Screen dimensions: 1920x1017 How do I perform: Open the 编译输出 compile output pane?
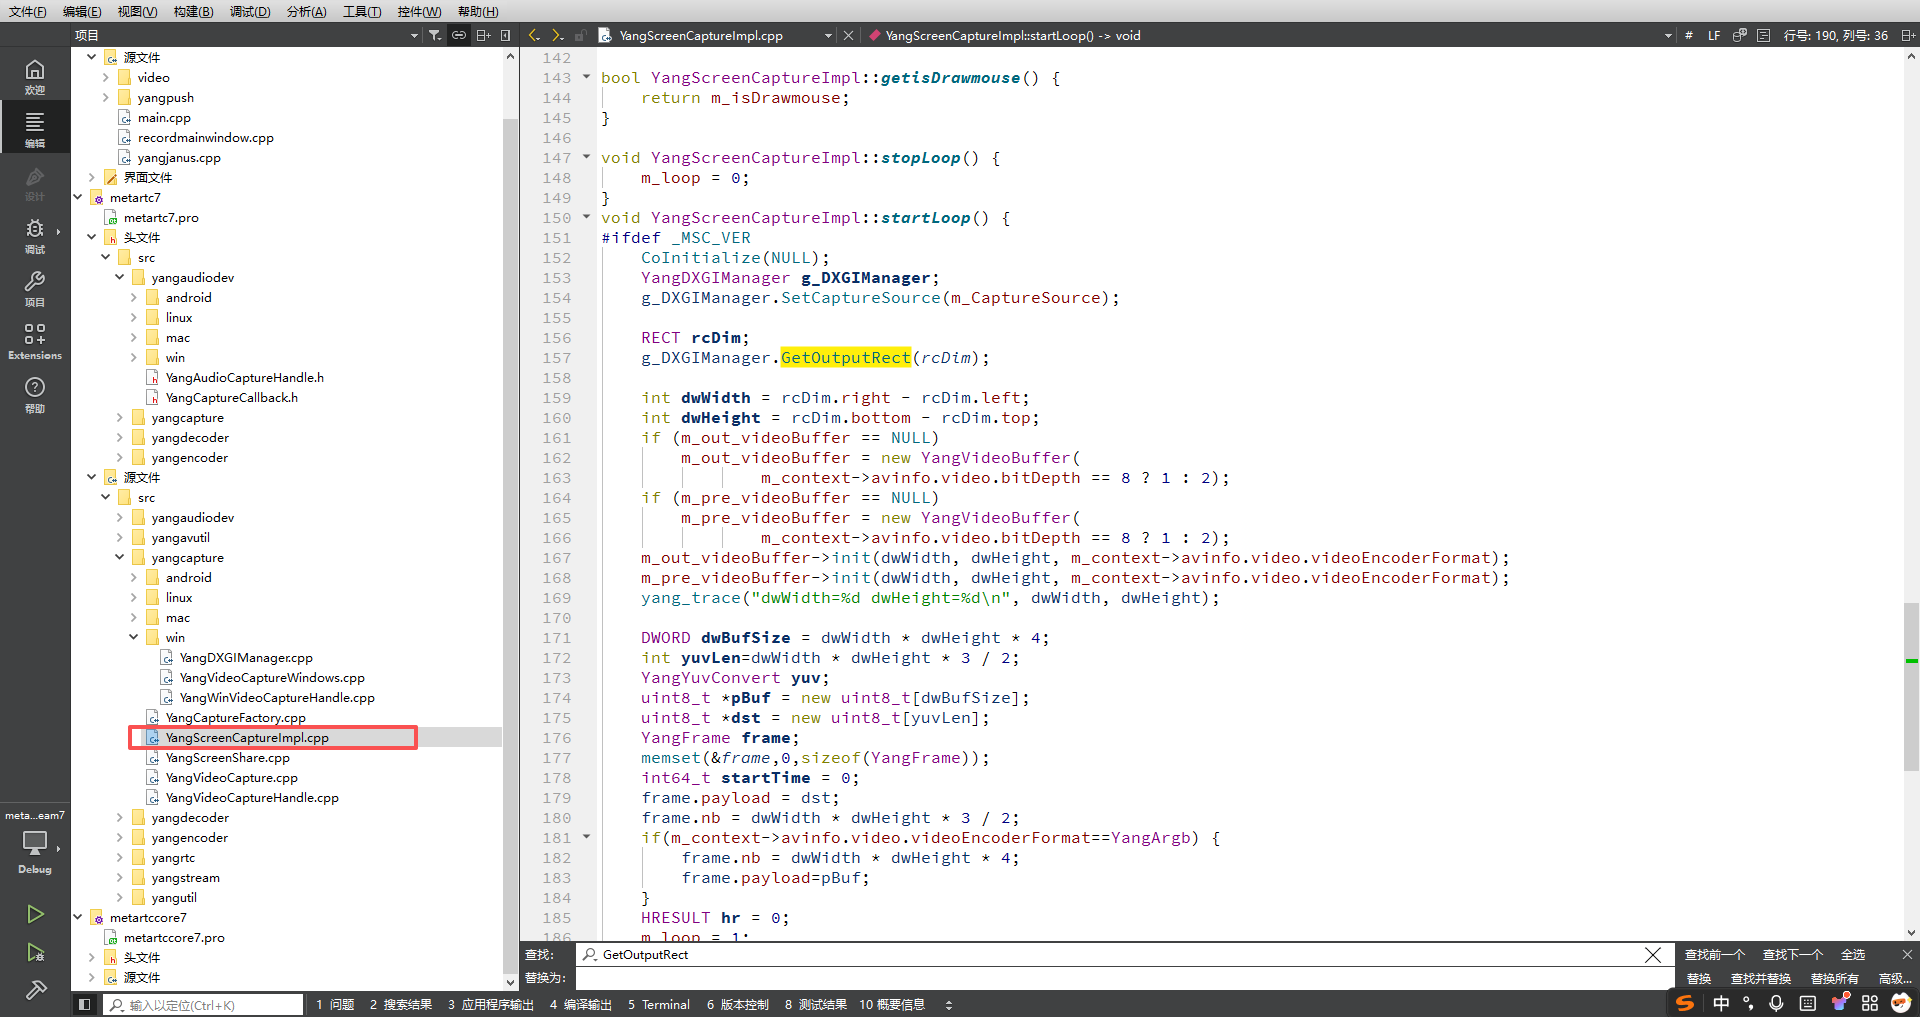pos(580,1005)
